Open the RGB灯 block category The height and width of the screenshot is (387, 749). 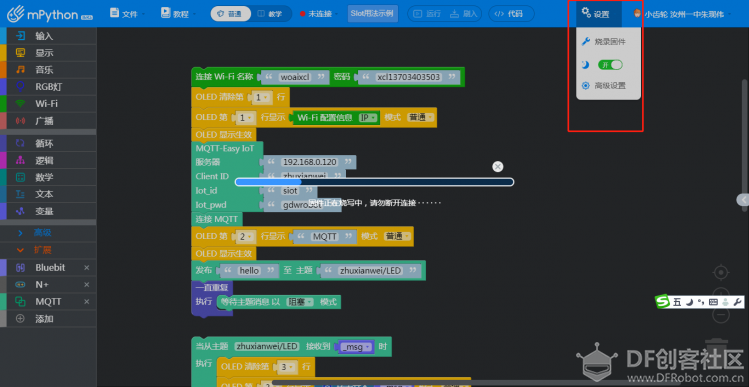pyautogui.click(x=48, y=87)
